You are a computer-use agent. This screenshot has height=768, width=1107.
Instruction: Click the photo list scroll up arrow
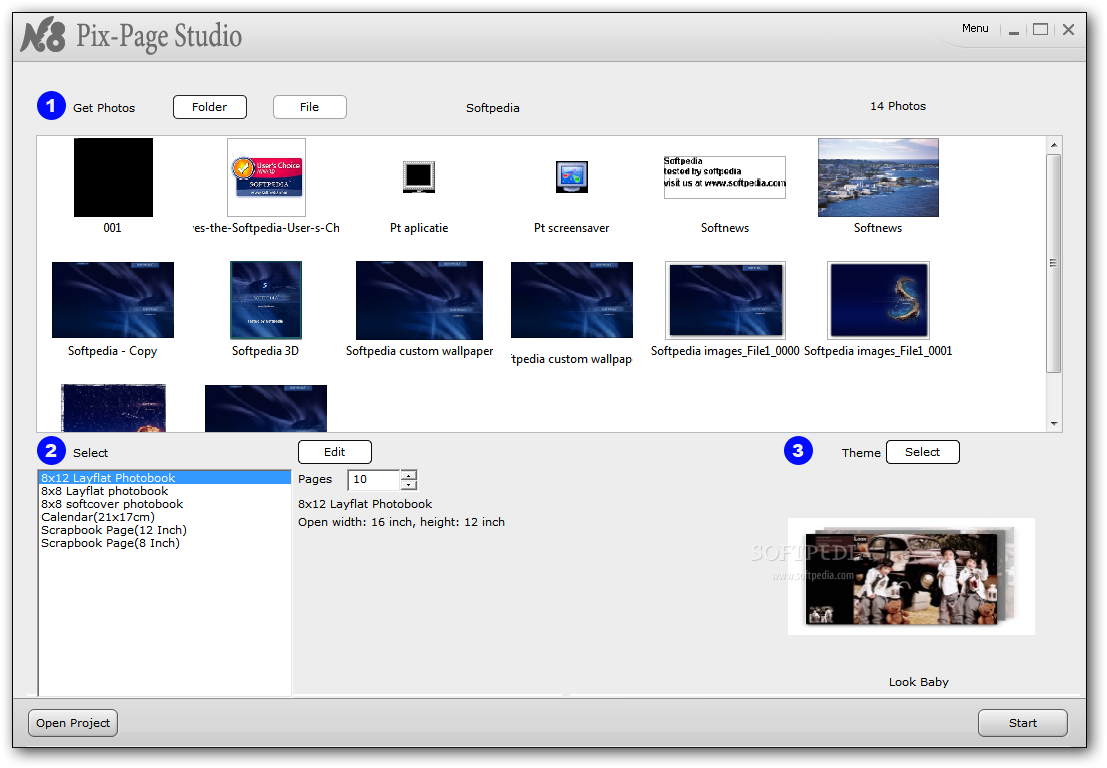pyautogui.click(x=1054, y=145)
